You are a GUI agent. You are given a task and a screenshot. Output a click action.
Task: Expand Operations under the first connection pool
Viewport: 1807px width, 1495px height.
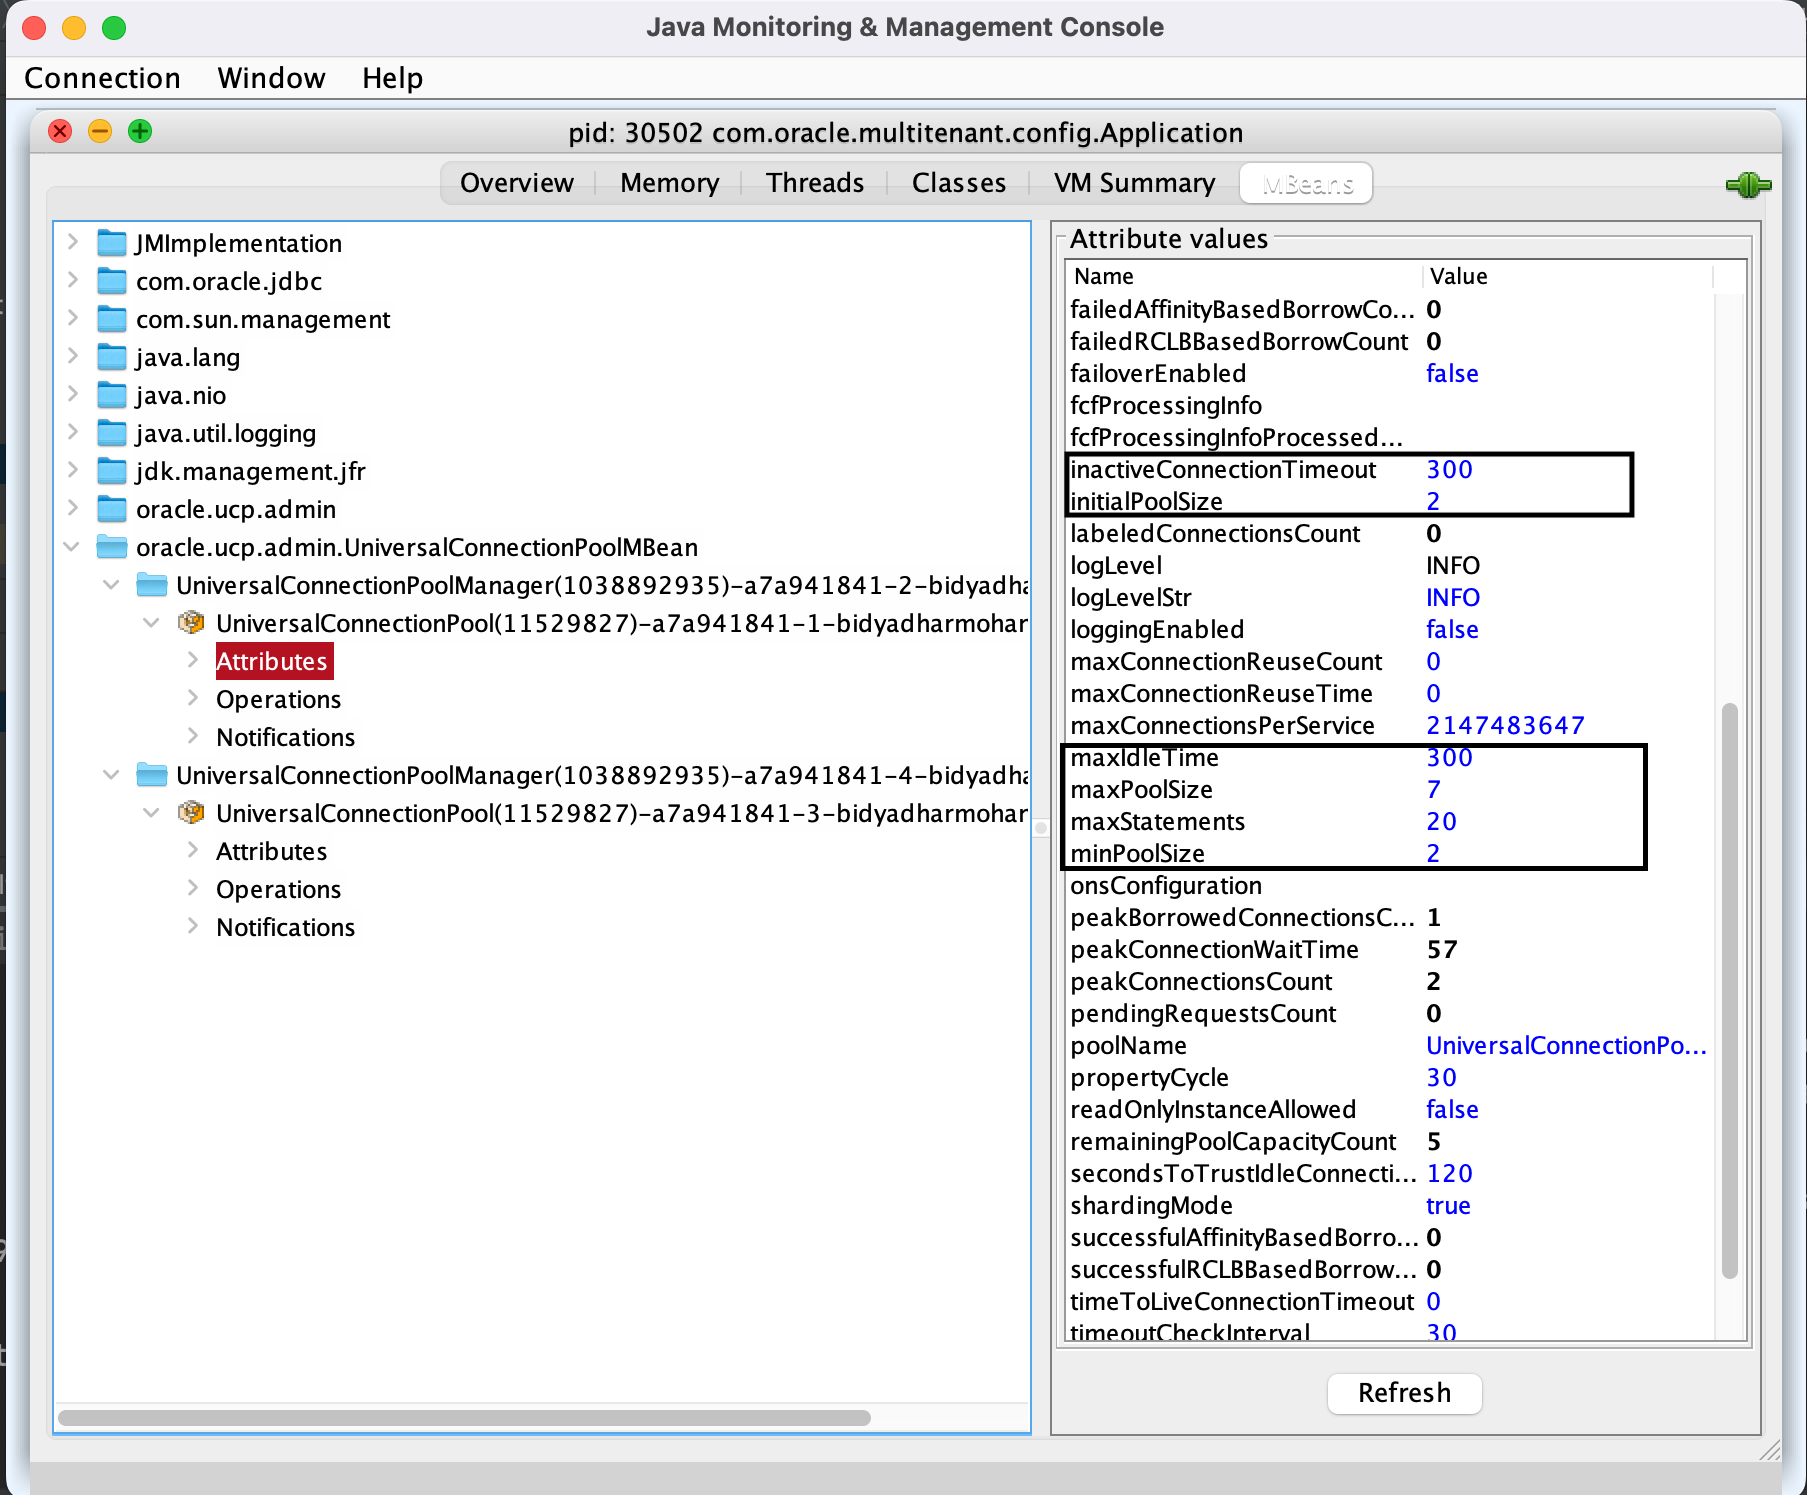tap(192, 699)
